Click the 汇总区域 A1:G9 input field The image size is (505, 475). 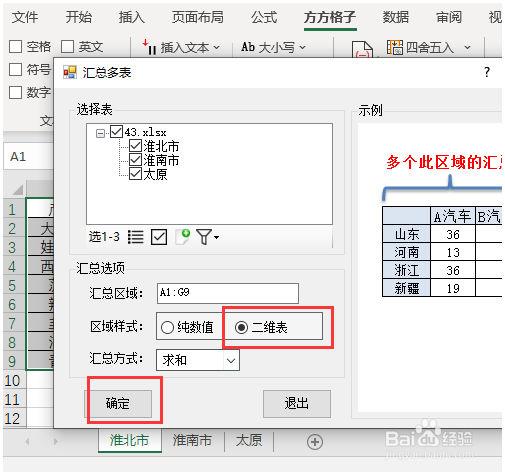[228, 293]
